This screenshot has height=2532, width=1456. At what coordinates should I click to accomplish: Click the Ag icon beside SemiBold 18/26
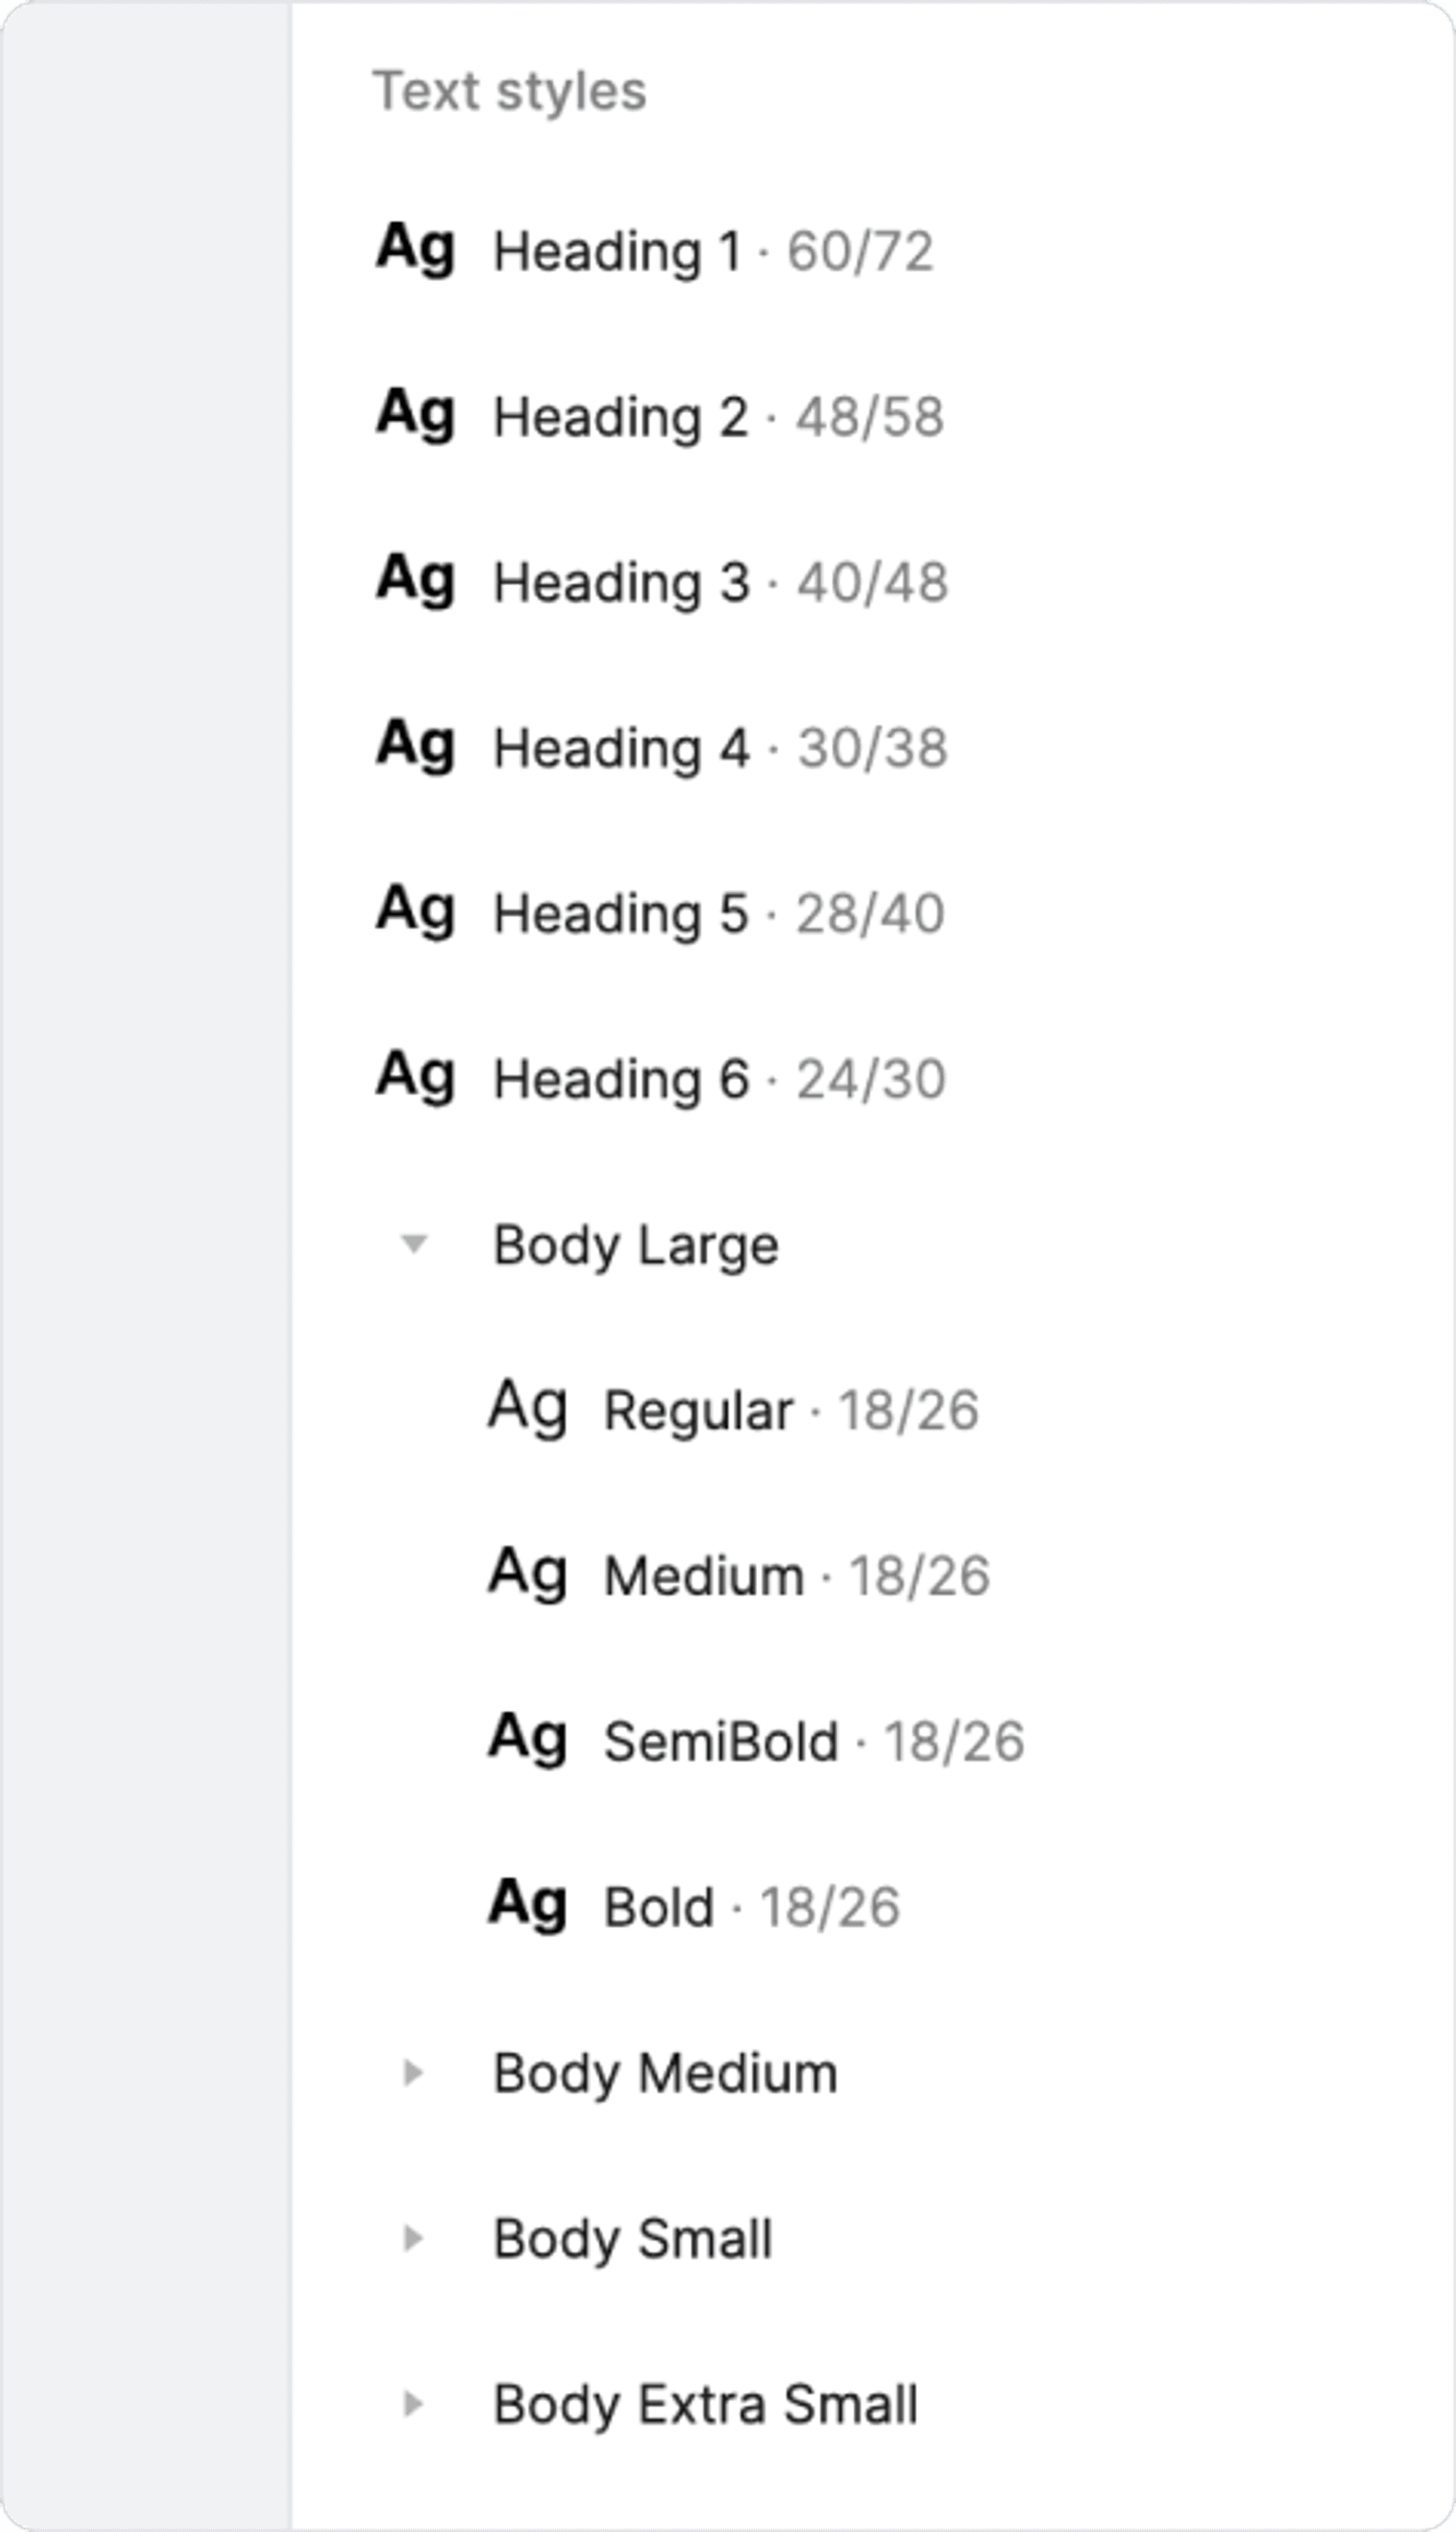click(528, 1740)
